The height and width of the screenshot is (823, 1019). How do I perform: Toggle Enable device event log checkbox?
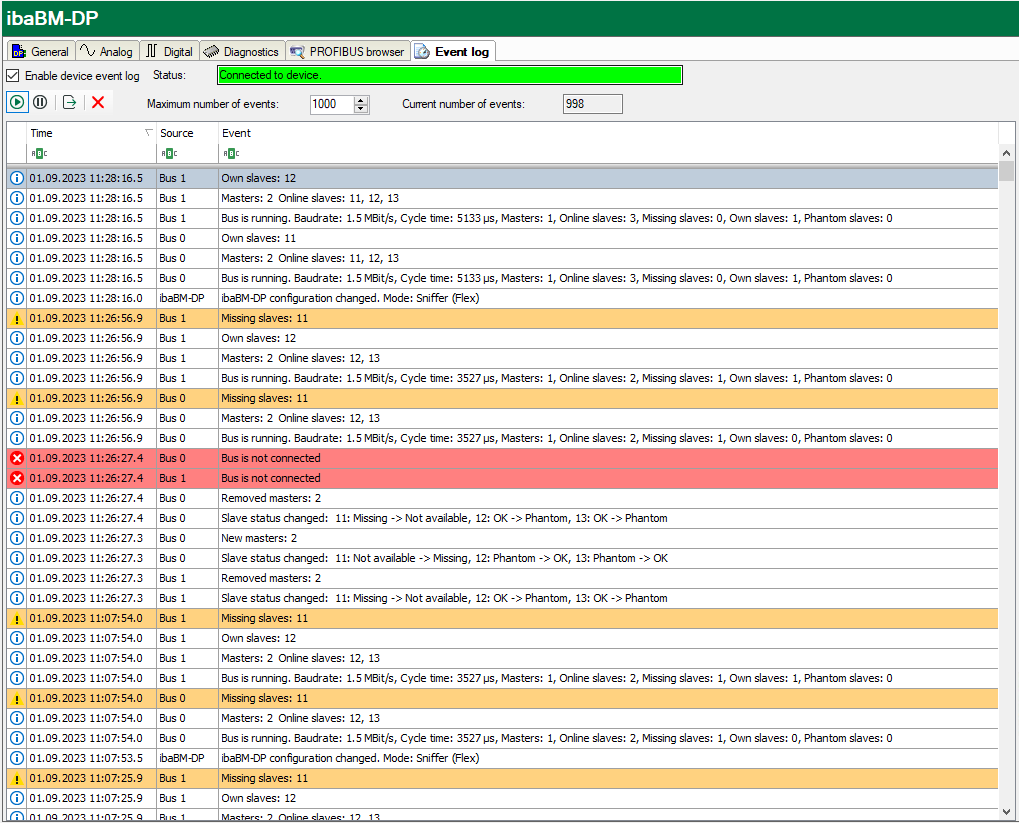point(13,75)
